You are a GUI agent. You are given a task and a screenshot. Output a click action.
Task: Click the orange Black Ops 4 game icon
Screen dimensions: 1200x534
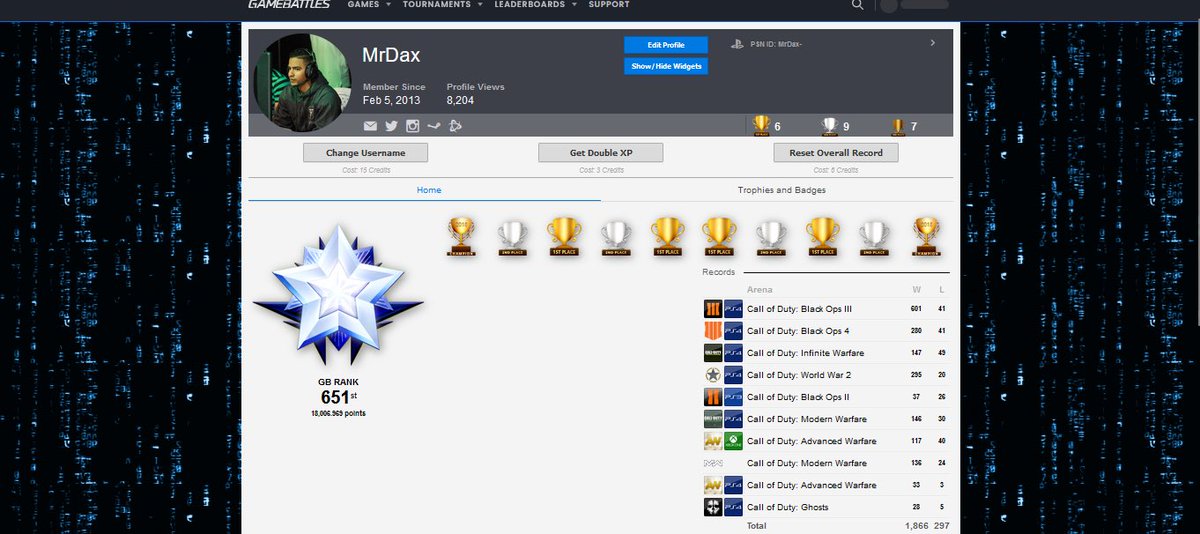(713, 331)
